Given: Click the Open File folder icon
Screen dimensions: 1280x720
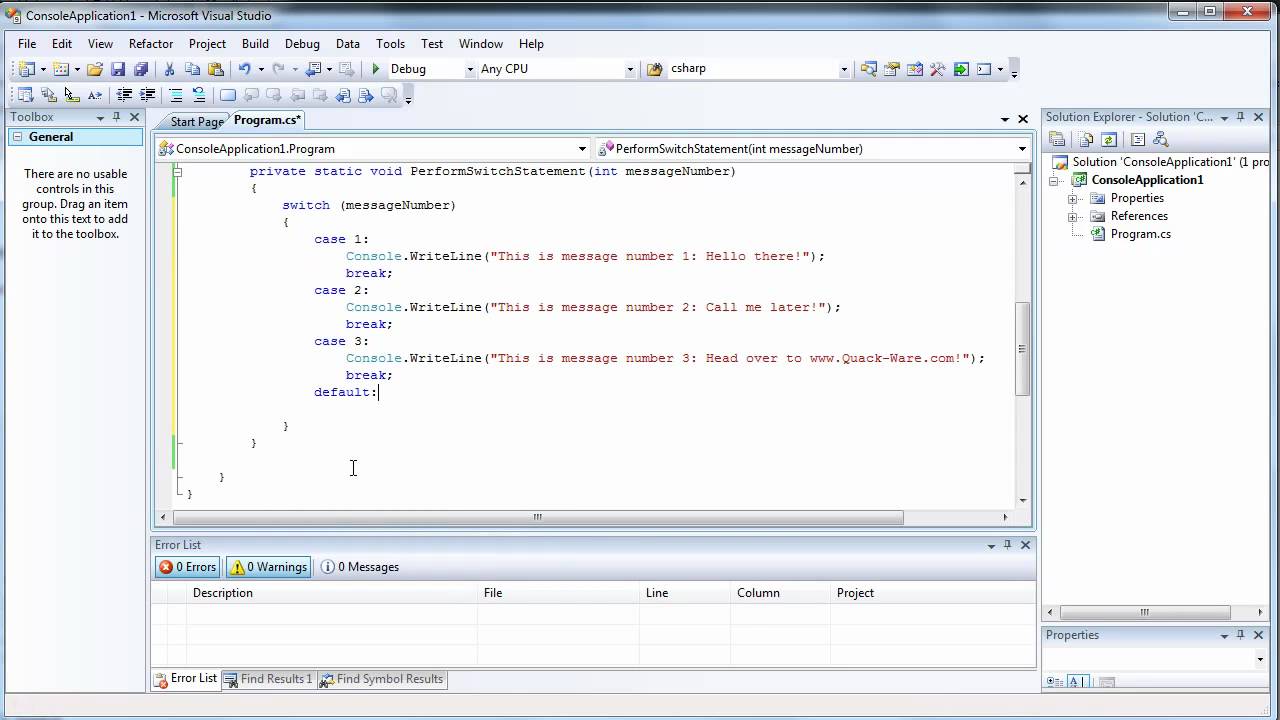Looking at the screenshot, I should click(94, 69).
